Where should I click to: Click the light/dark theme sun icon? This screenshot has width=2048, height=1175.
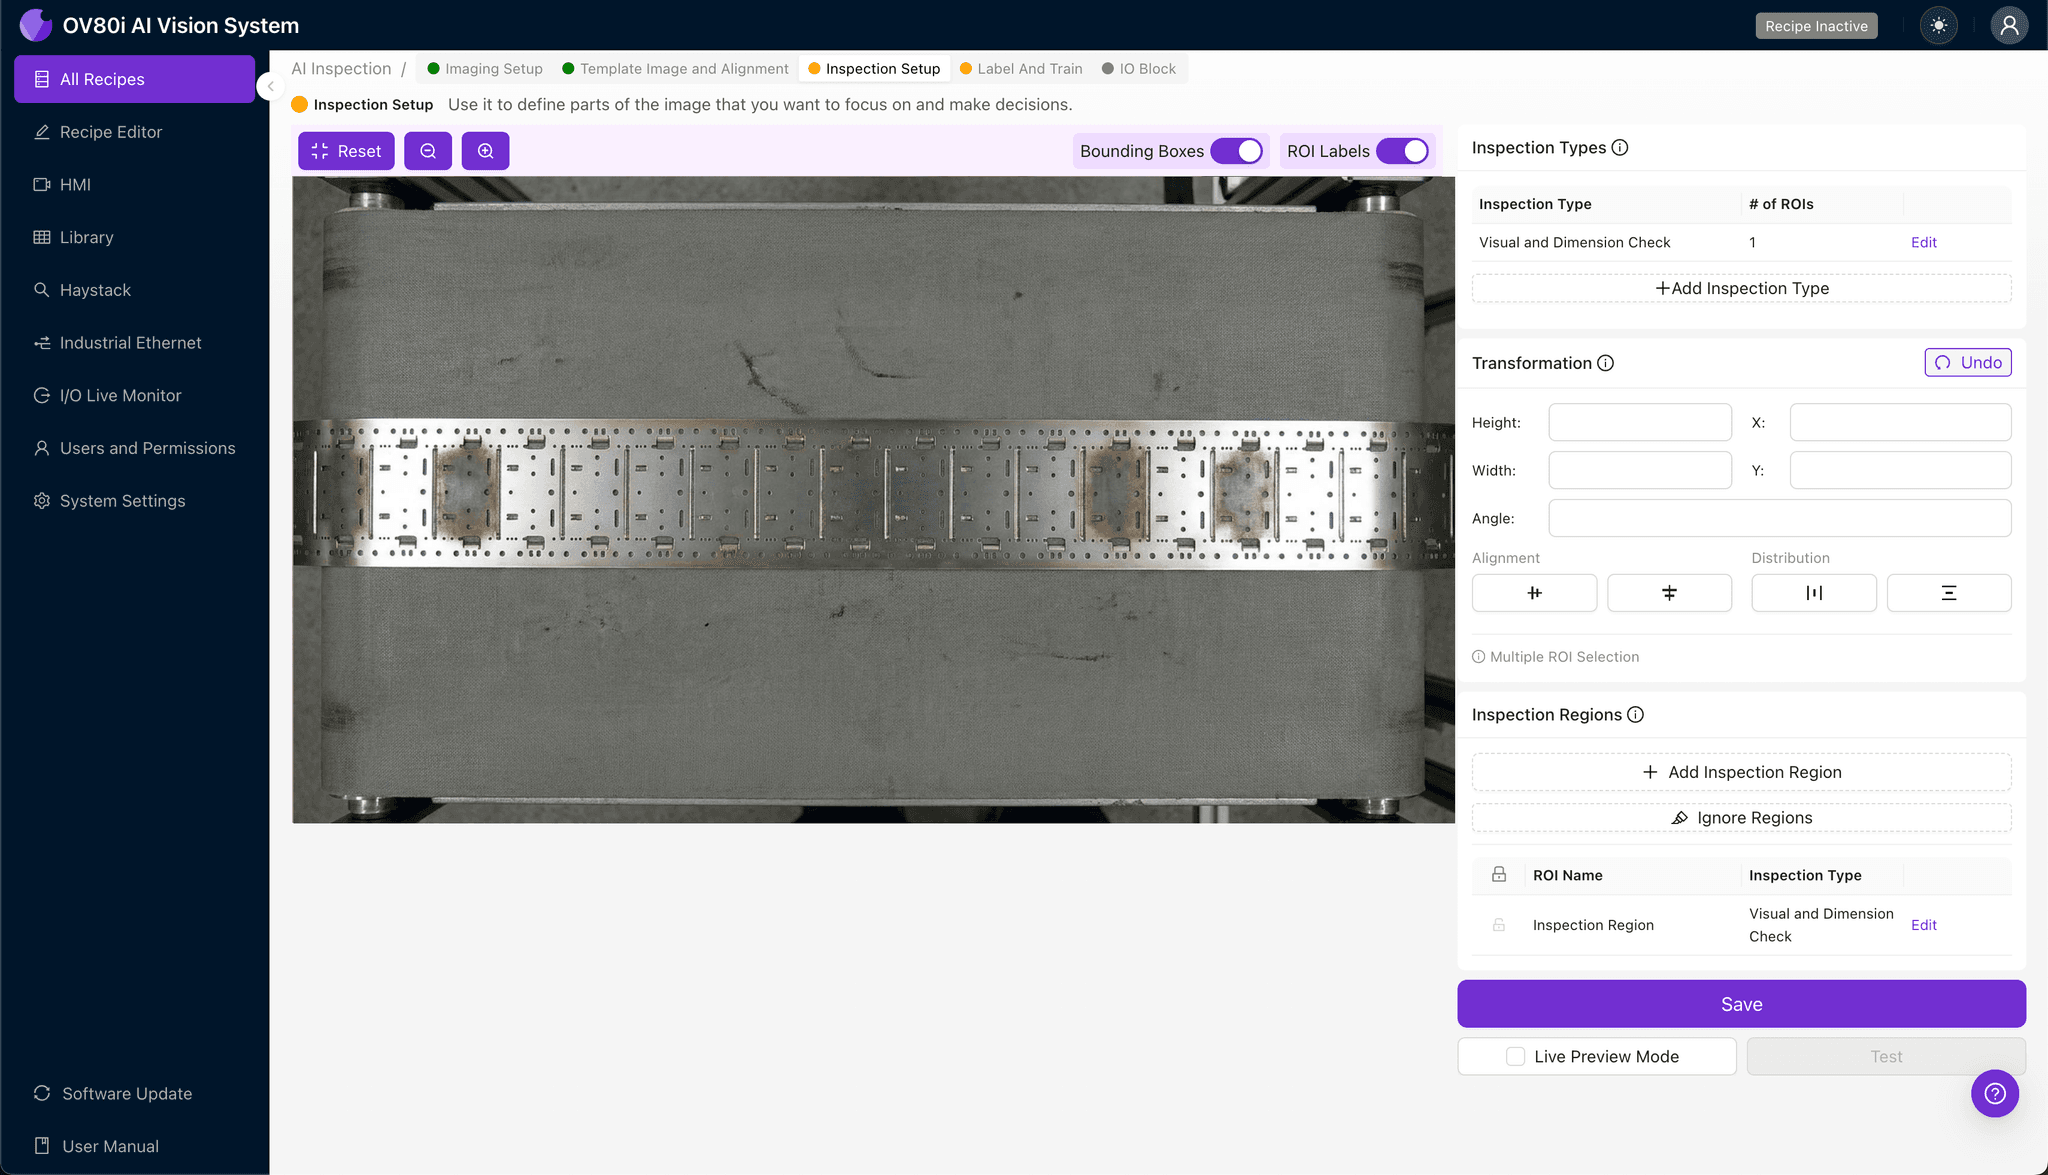tap(1939, 26)
